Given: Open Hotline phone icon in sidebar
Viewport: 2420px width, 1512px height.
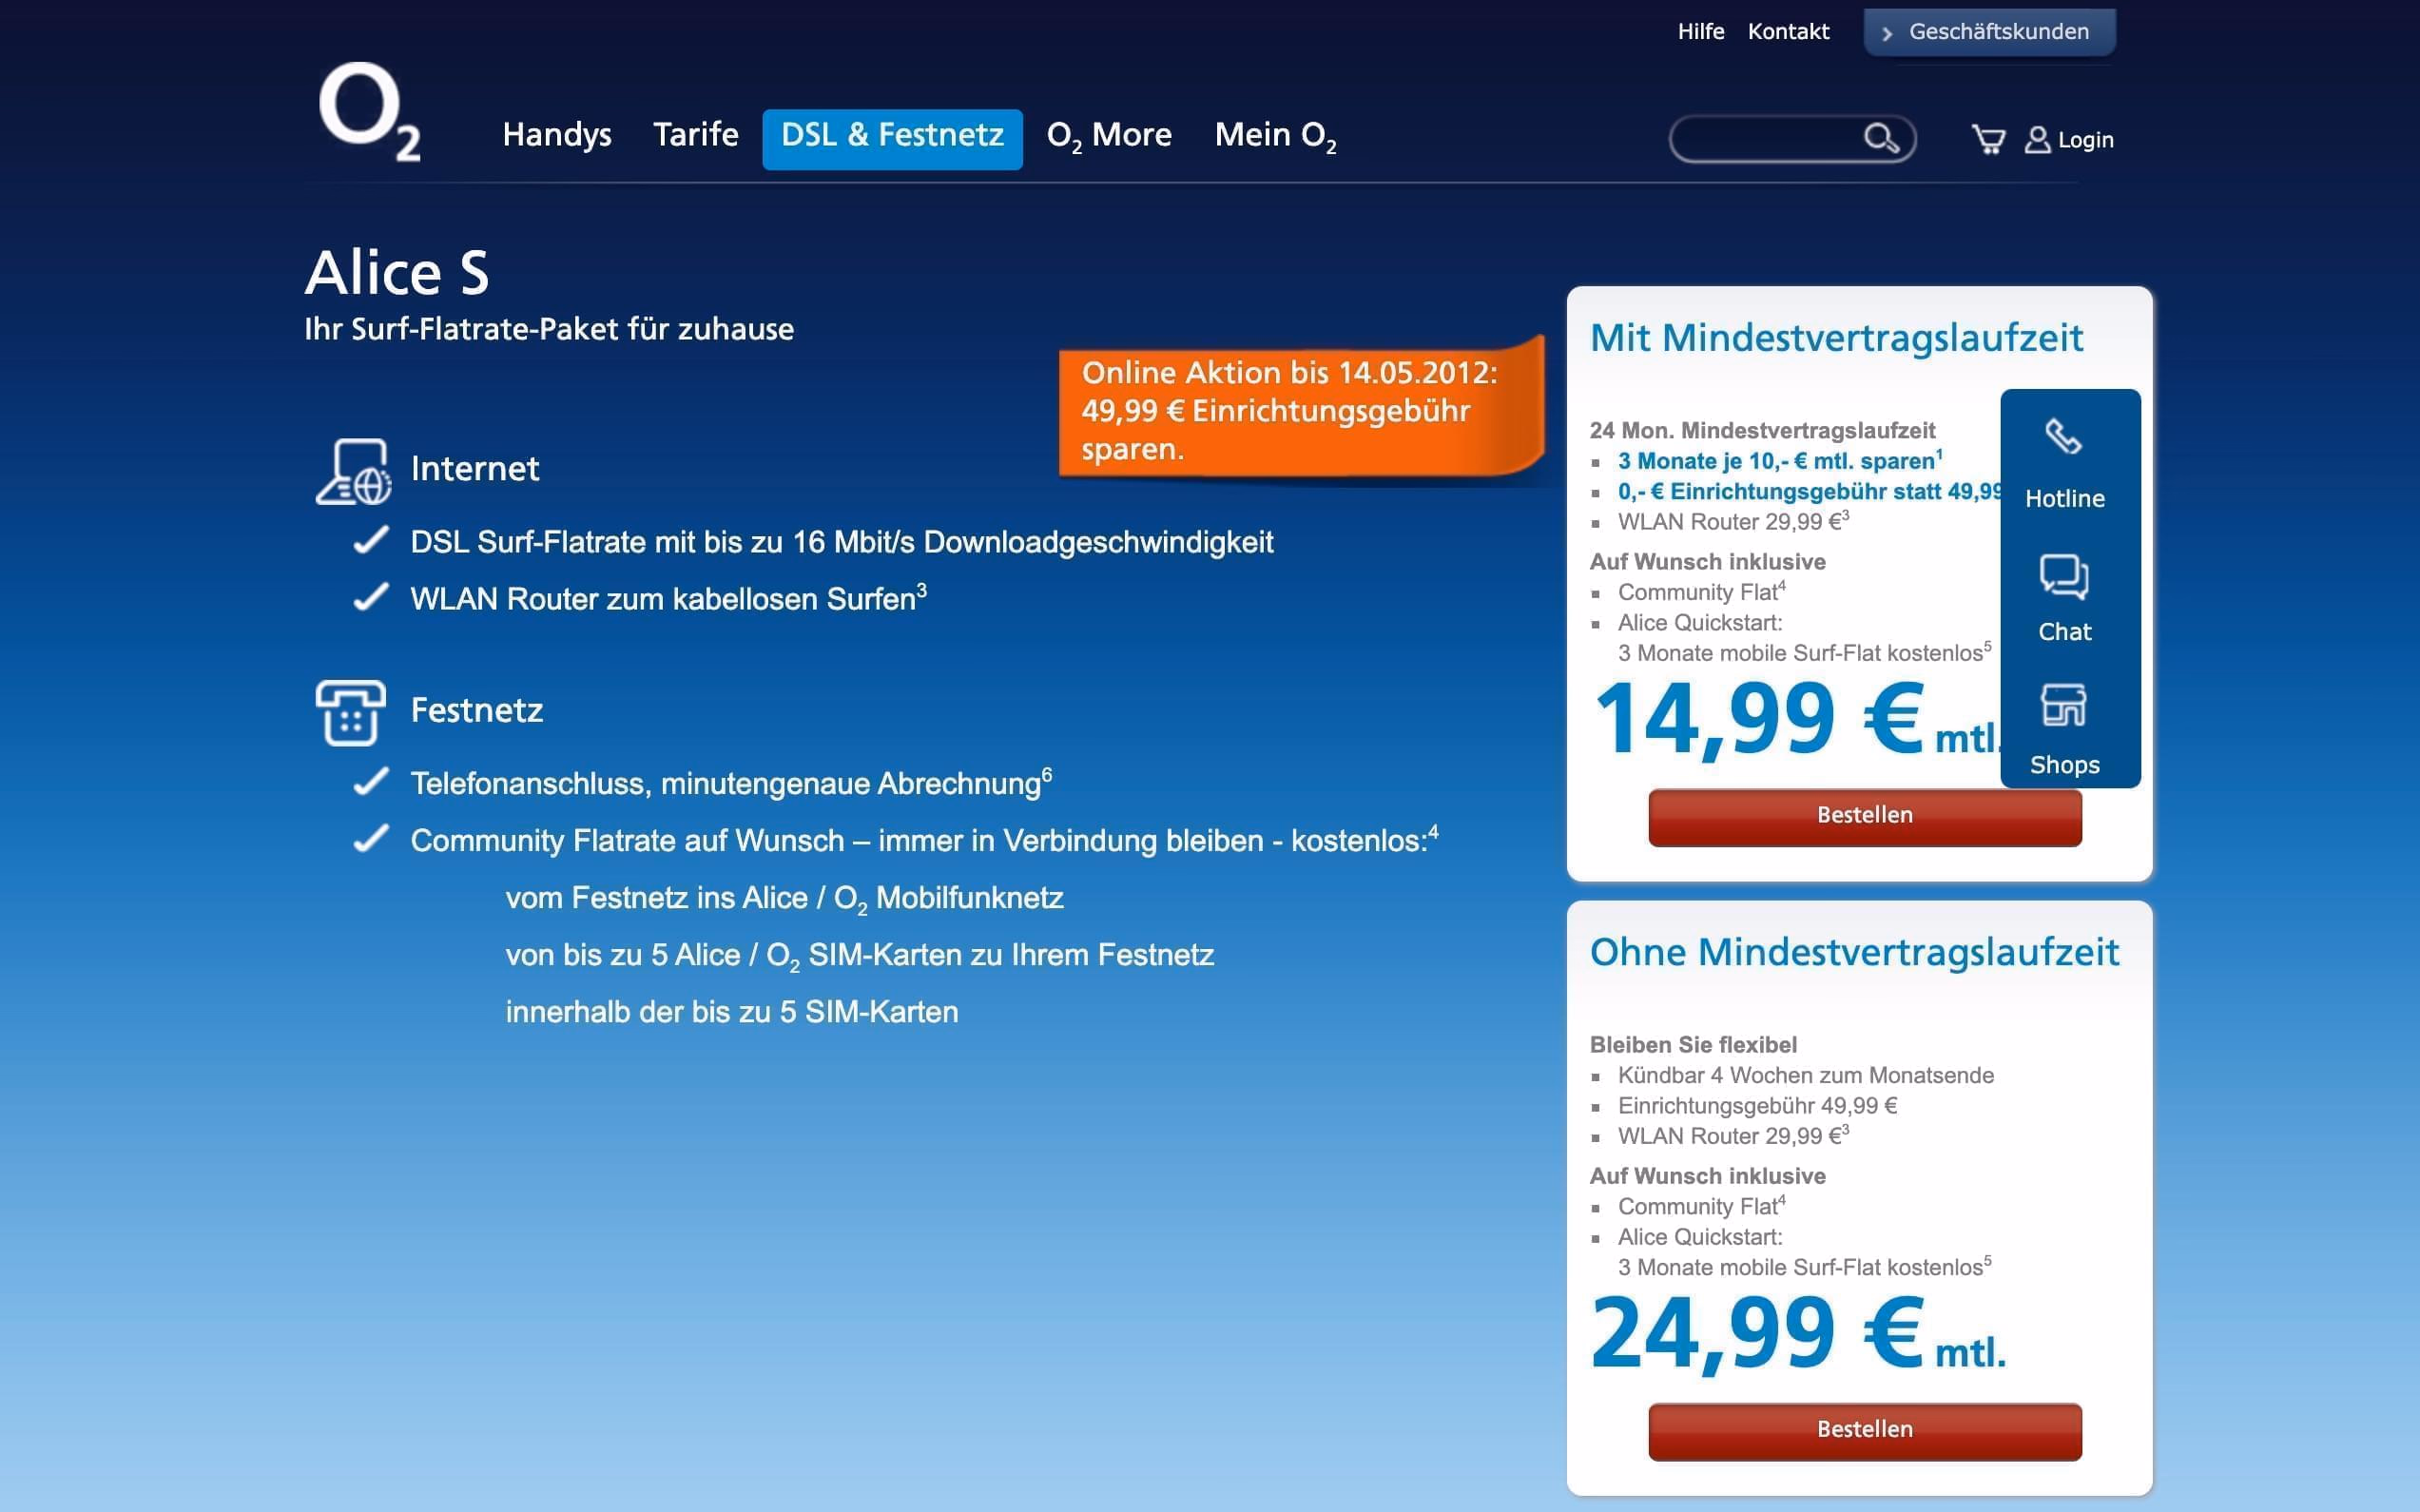Looking at the screenshot, I should (2063, 437).
